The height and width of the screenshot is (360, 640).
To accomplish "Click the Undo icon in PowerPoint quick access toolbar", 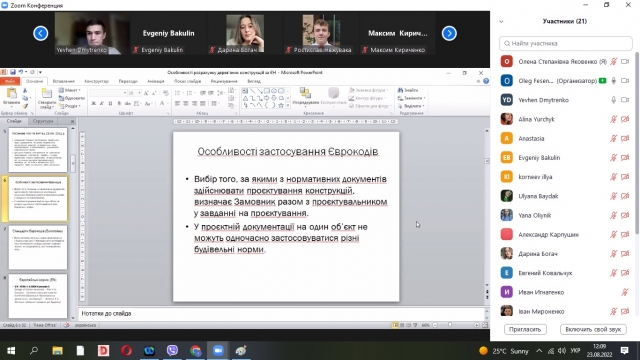I will click(x=21, y=72).
